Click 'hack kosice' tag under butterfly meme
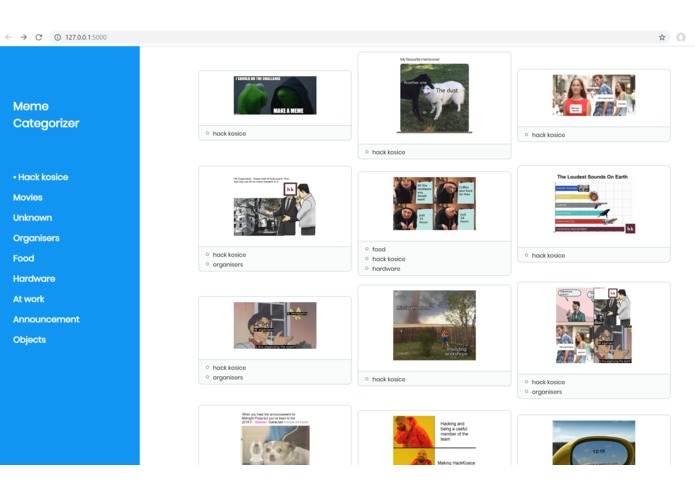 click(x=229, y=368)
